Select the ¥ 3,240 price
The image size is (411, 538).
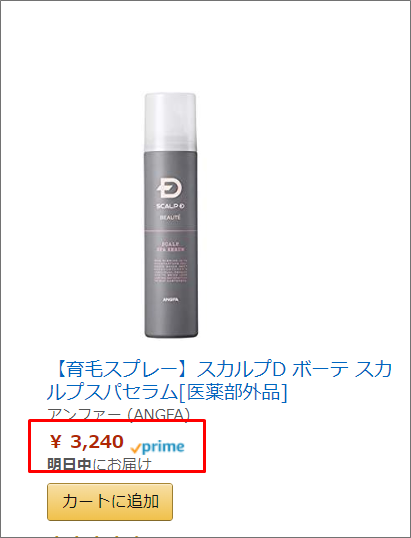(86, 442)
